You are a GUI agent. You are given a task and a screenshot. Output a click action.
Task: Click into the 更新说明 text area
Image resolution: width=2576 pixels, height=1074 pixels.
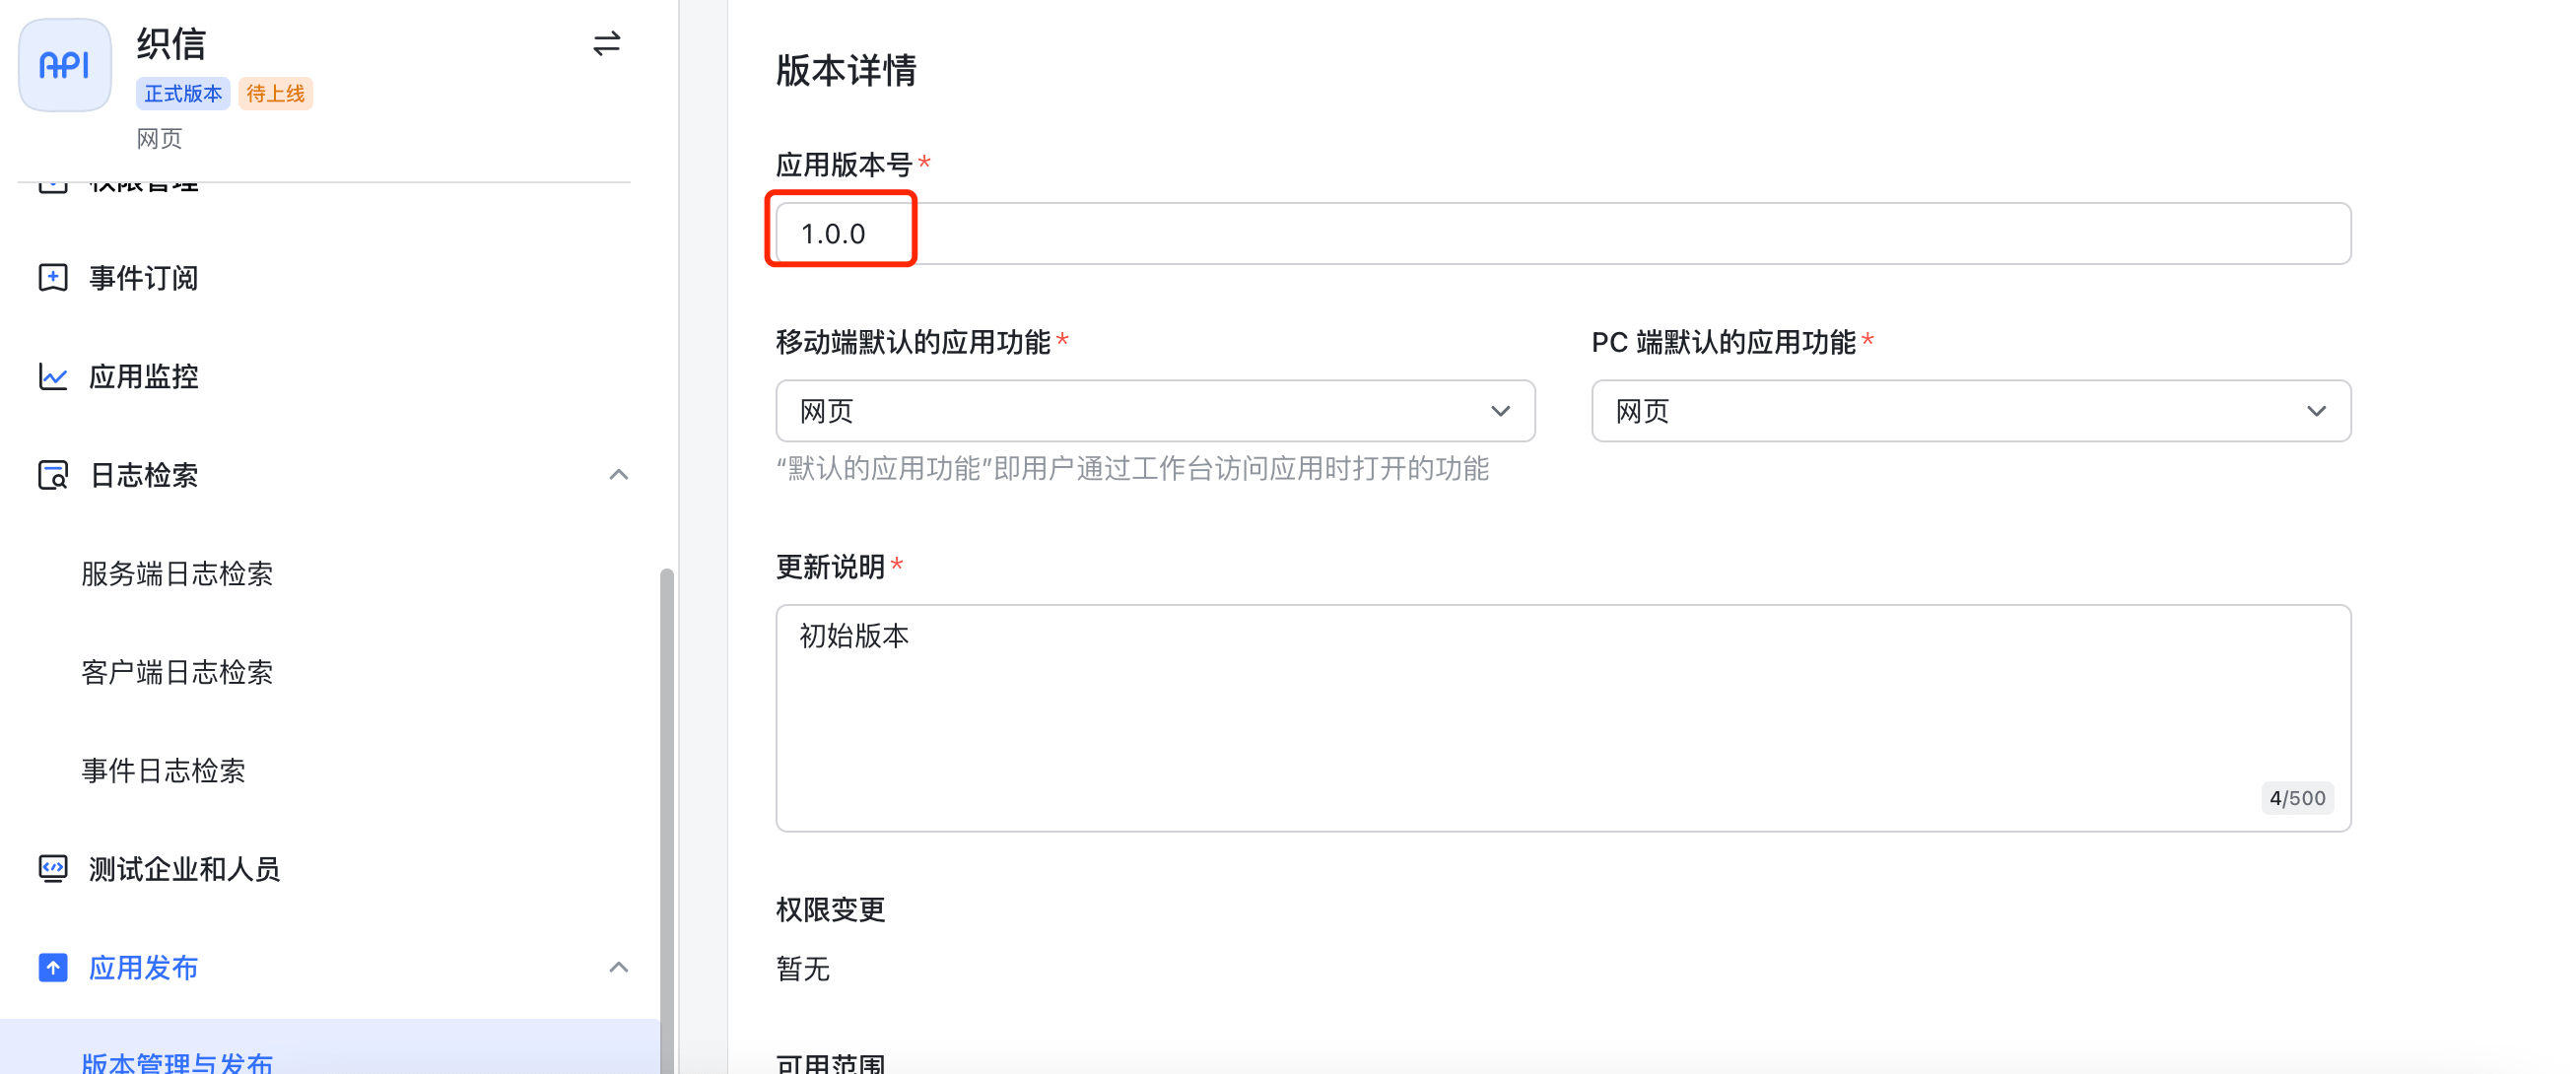(x=1562, y=717)
